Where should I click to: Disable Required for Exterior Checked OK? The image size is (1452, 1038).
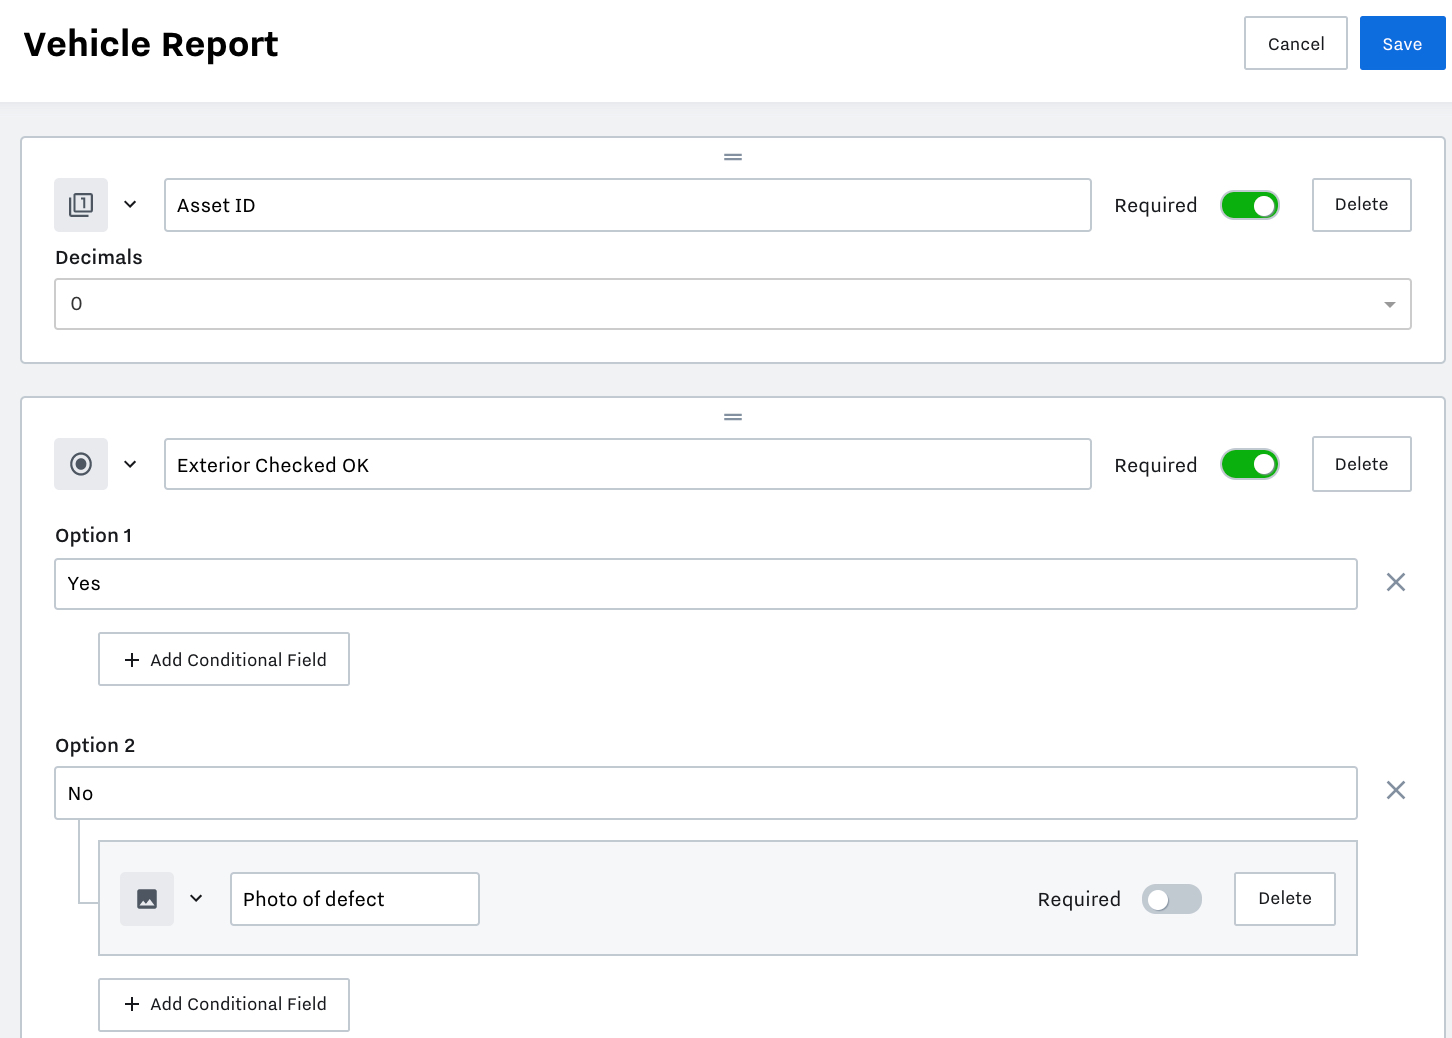coord(1250,465)
